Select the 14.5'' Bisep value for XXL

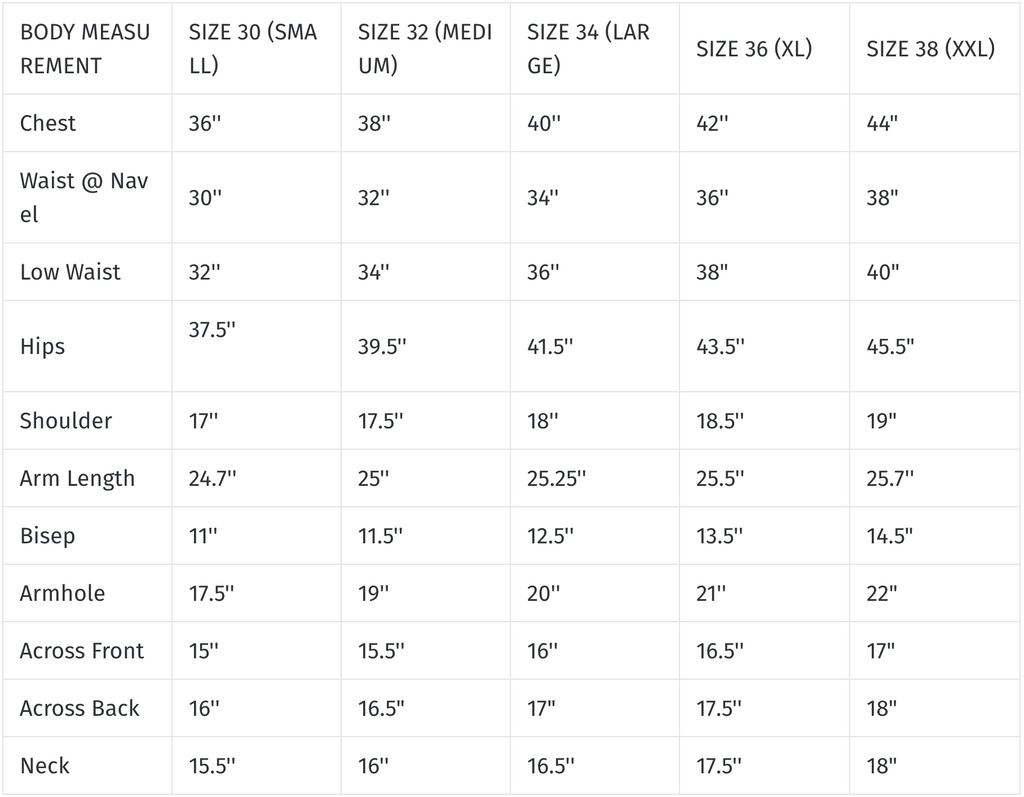point(889,535)
